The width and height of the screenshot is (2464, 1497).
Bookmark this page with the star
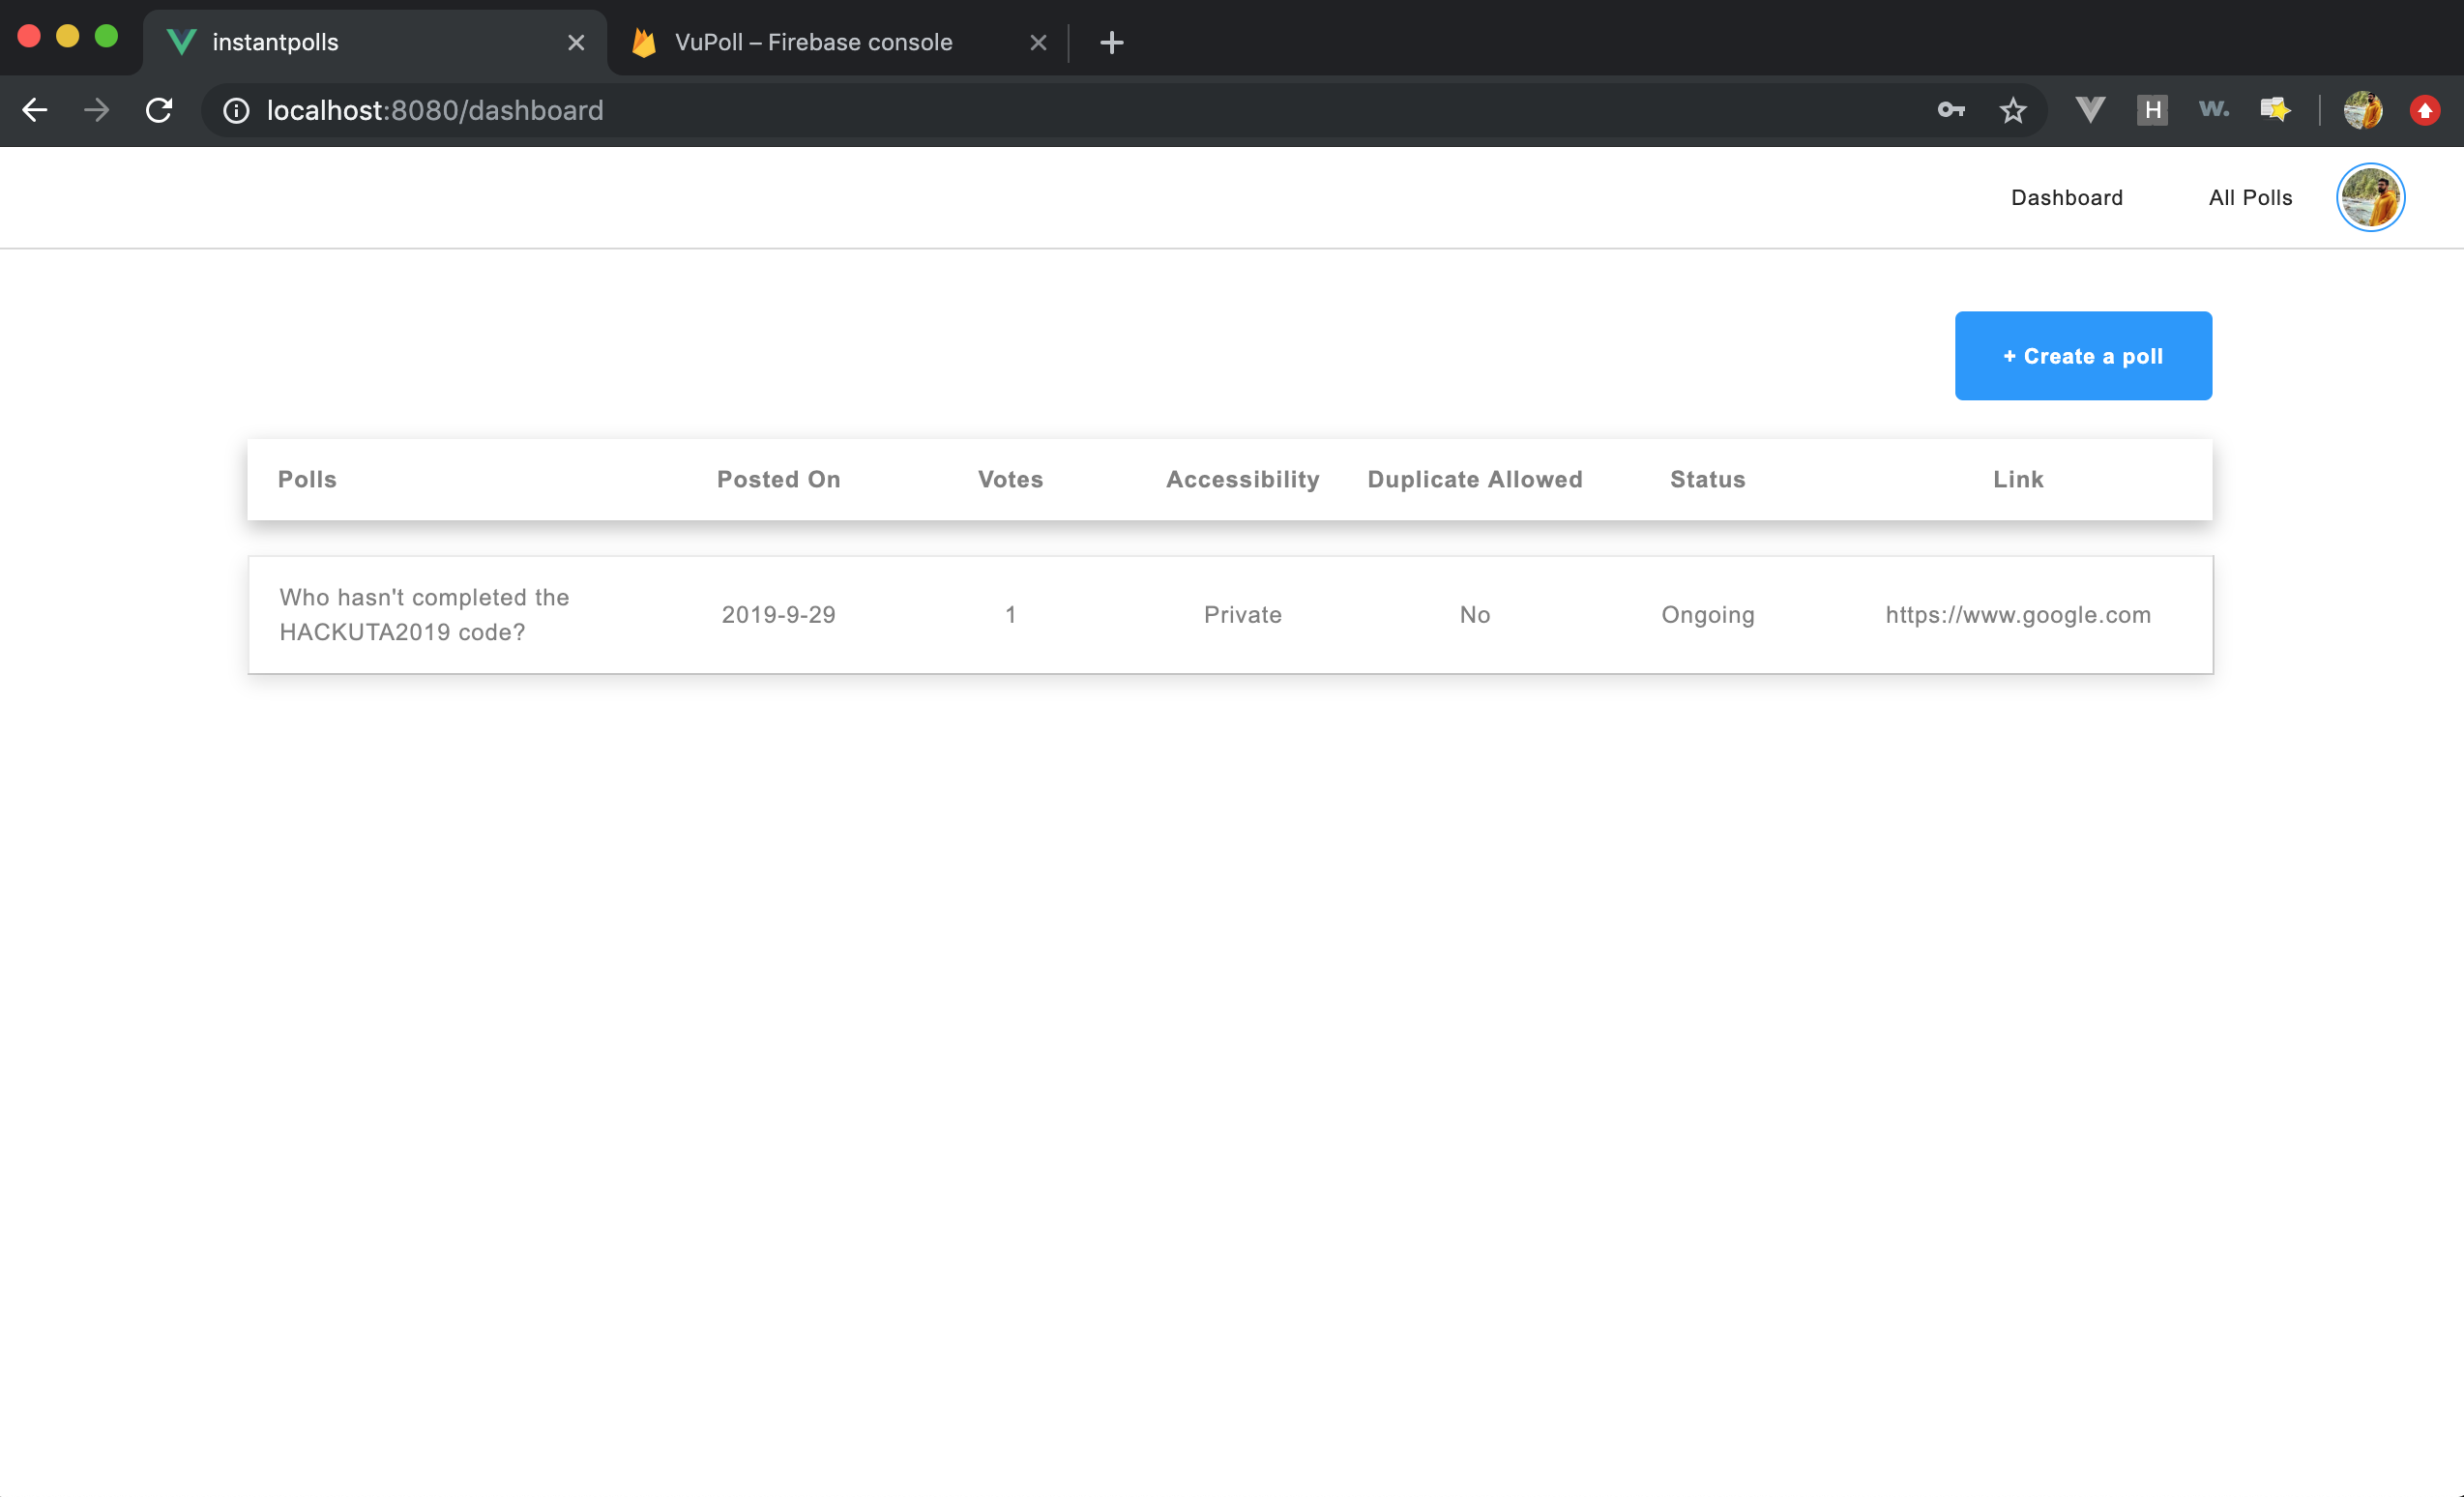(x=2012, y=110)
